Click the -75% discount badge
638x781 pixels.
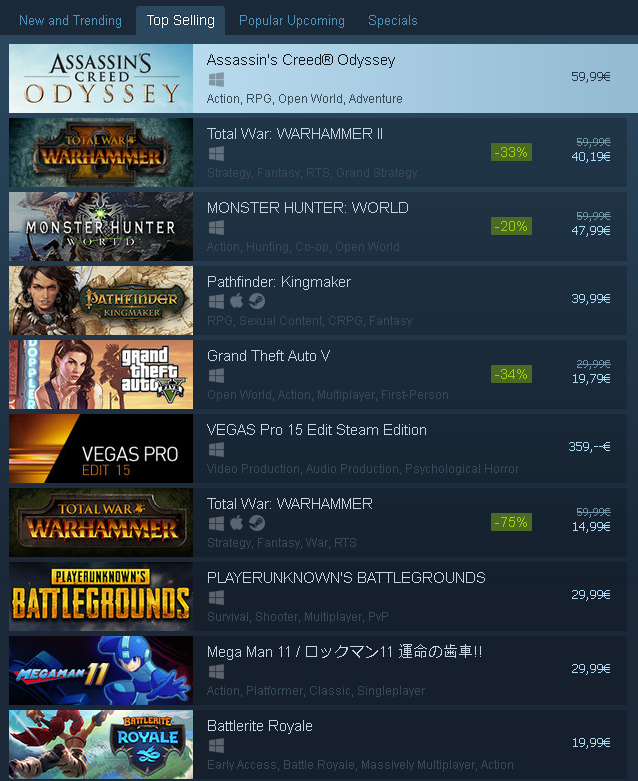tap(511, 522)
